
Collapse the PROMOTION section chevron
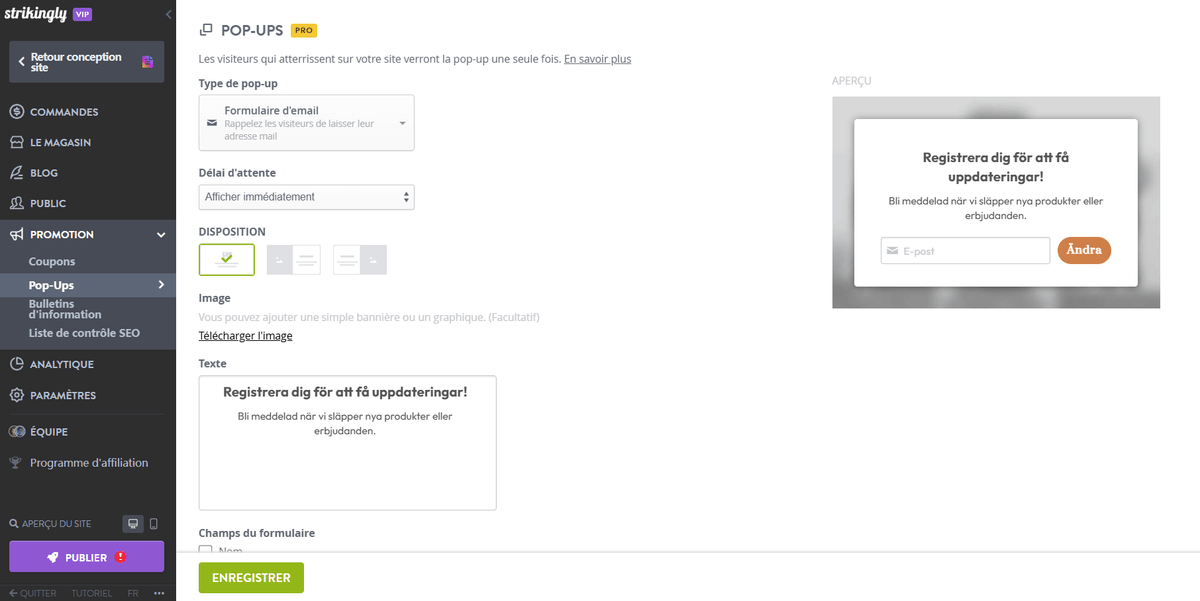click(x=160, y=234)
